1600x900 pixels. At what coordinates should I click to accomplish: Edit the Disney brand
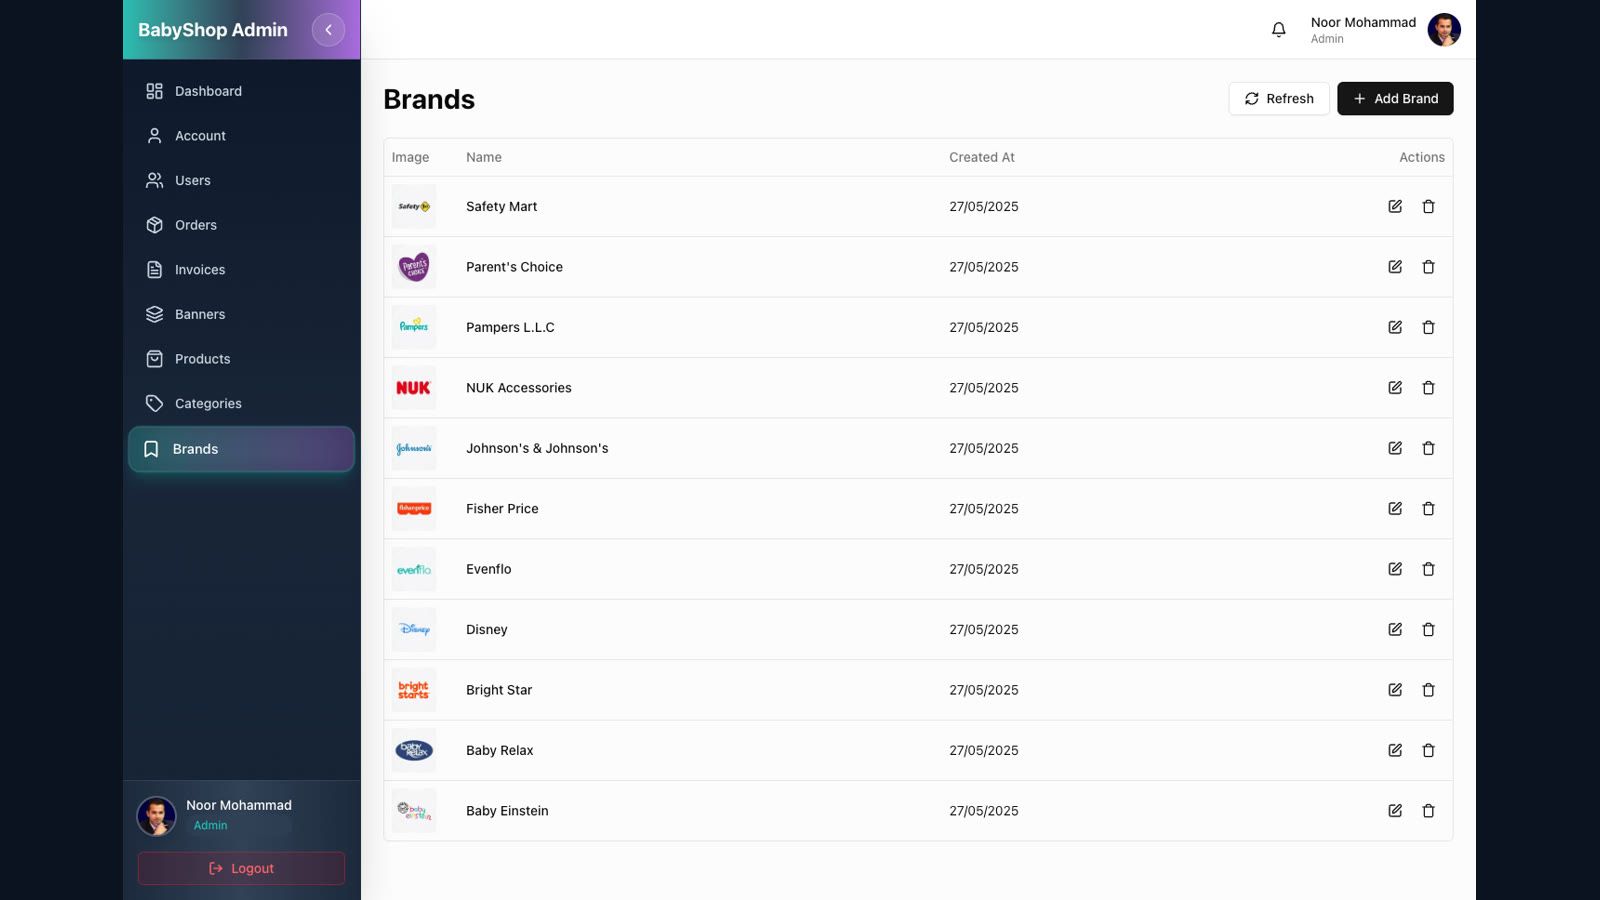click(x=1395, y=629)
